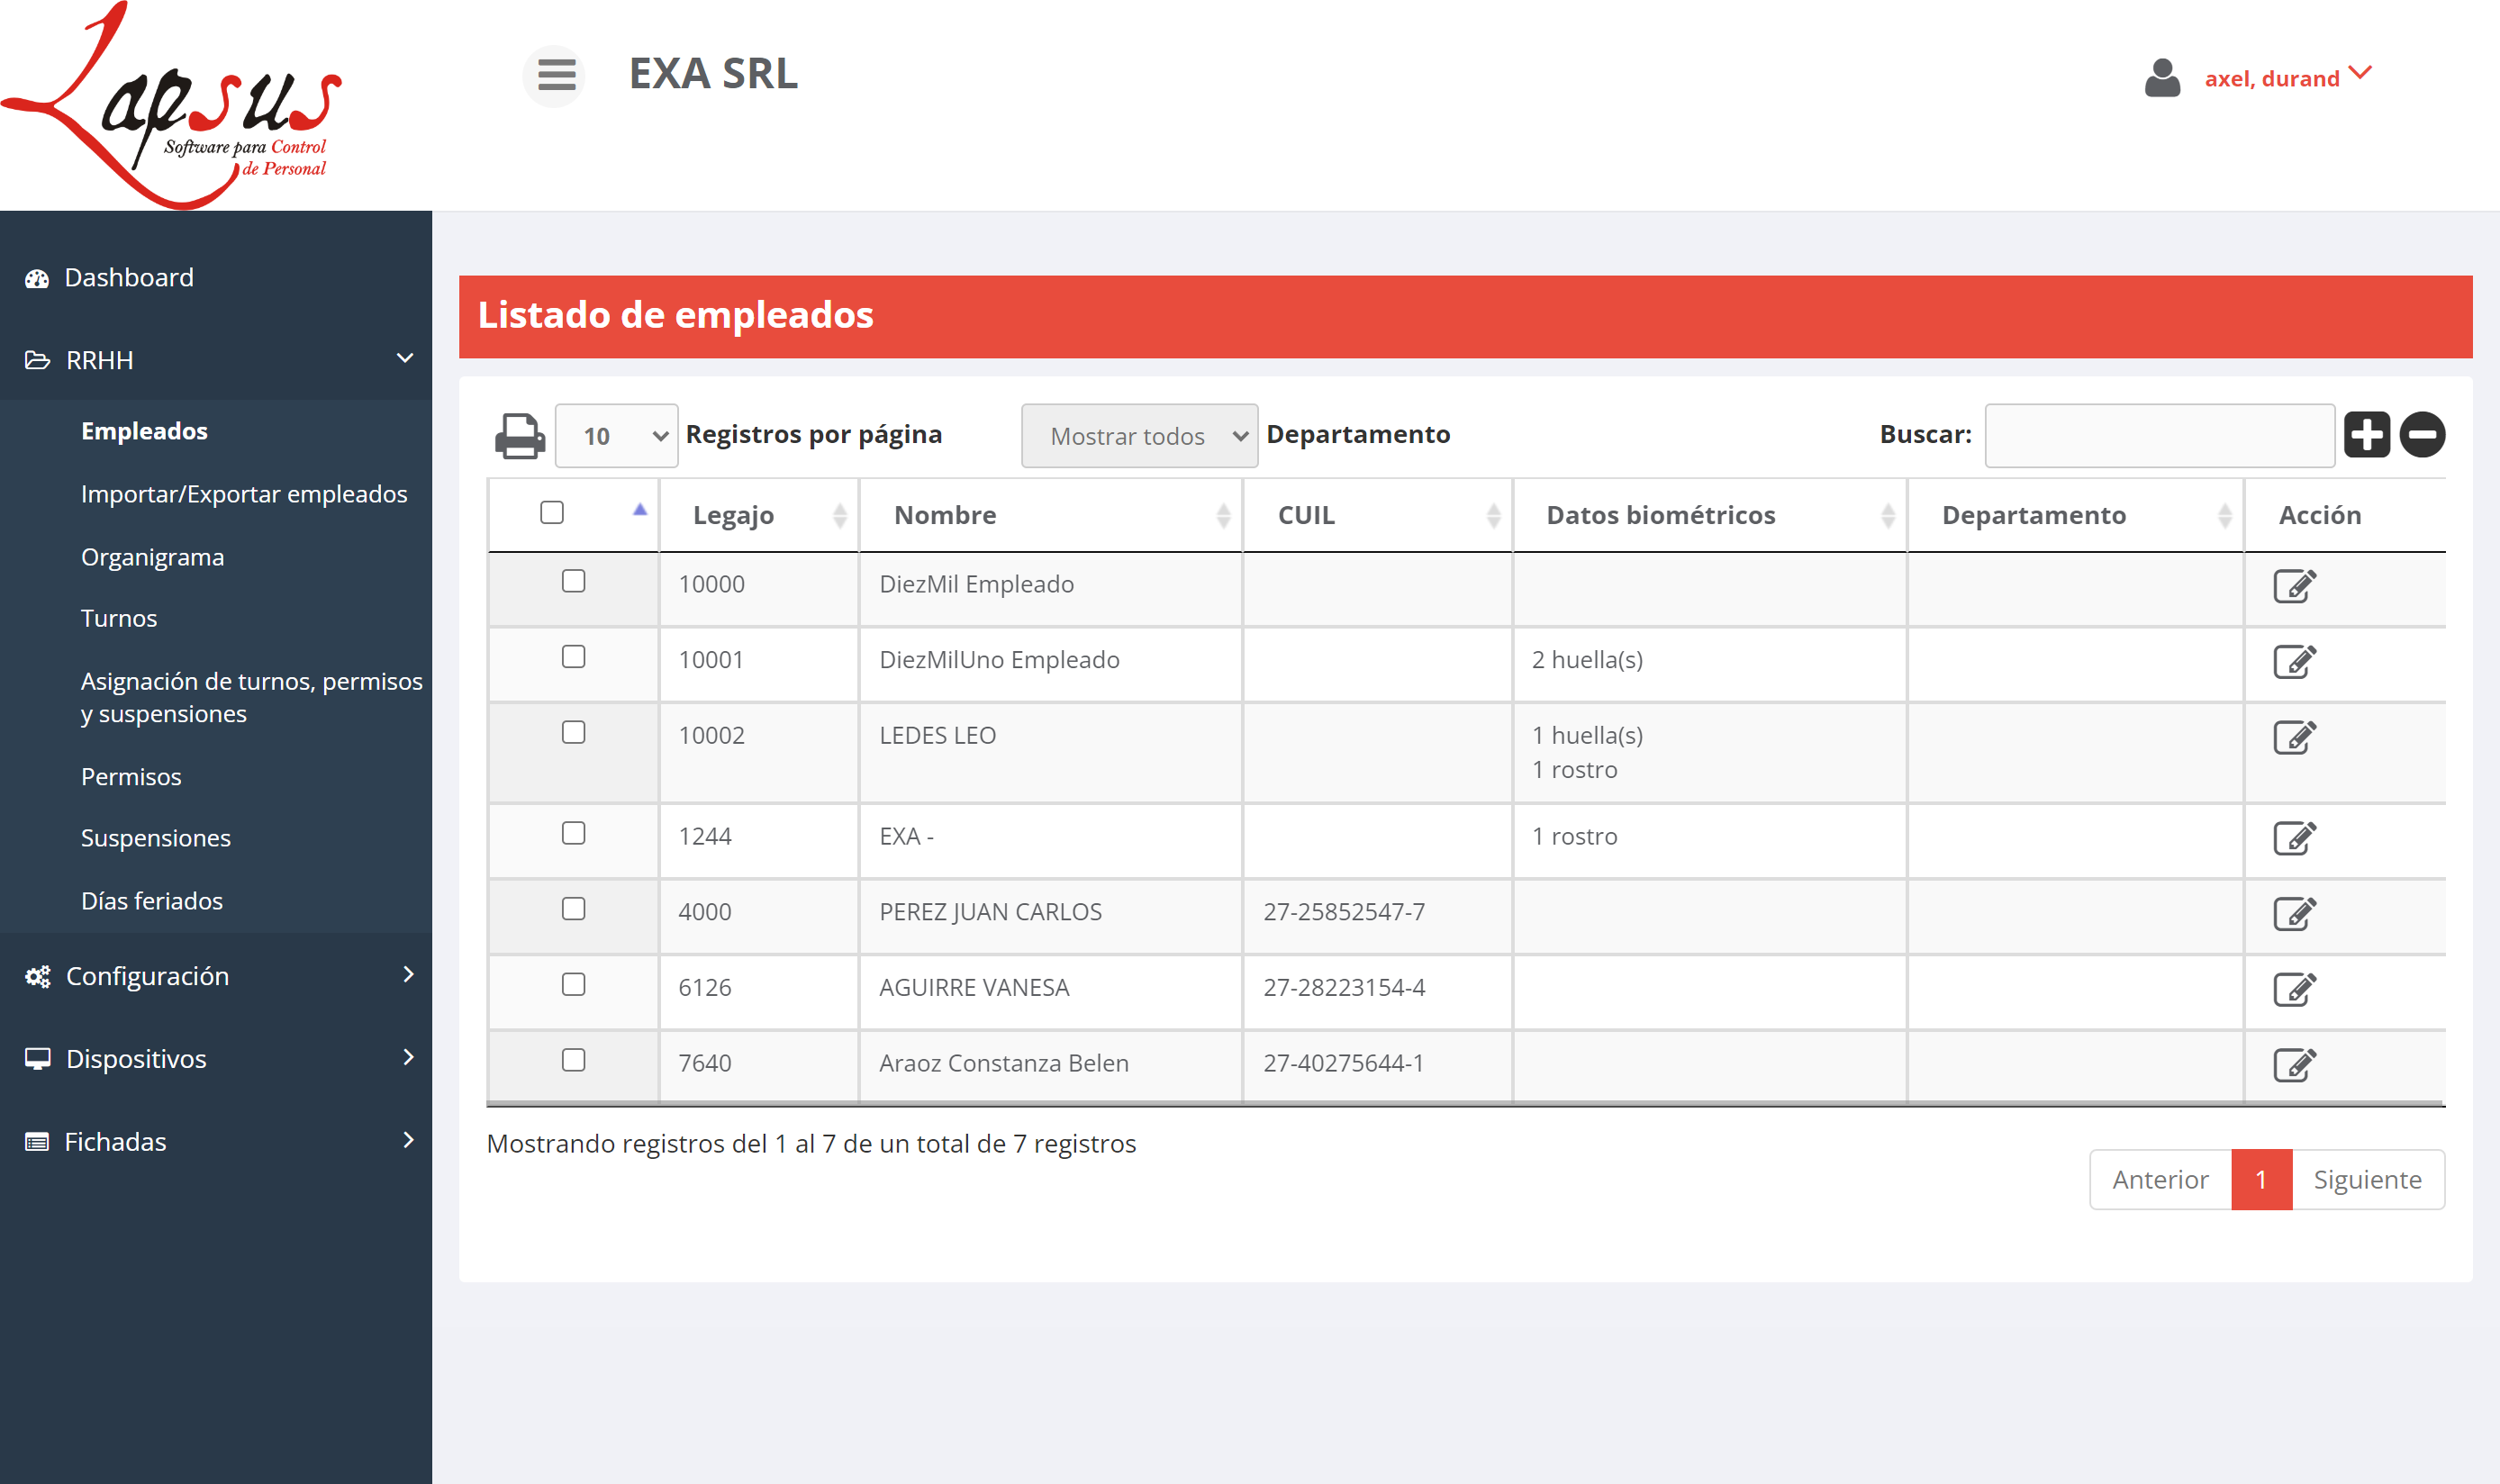Edit employee DiezMil Empleado
The height and width of the screenshot is (1484, 2500).
tap(2294, 586)
